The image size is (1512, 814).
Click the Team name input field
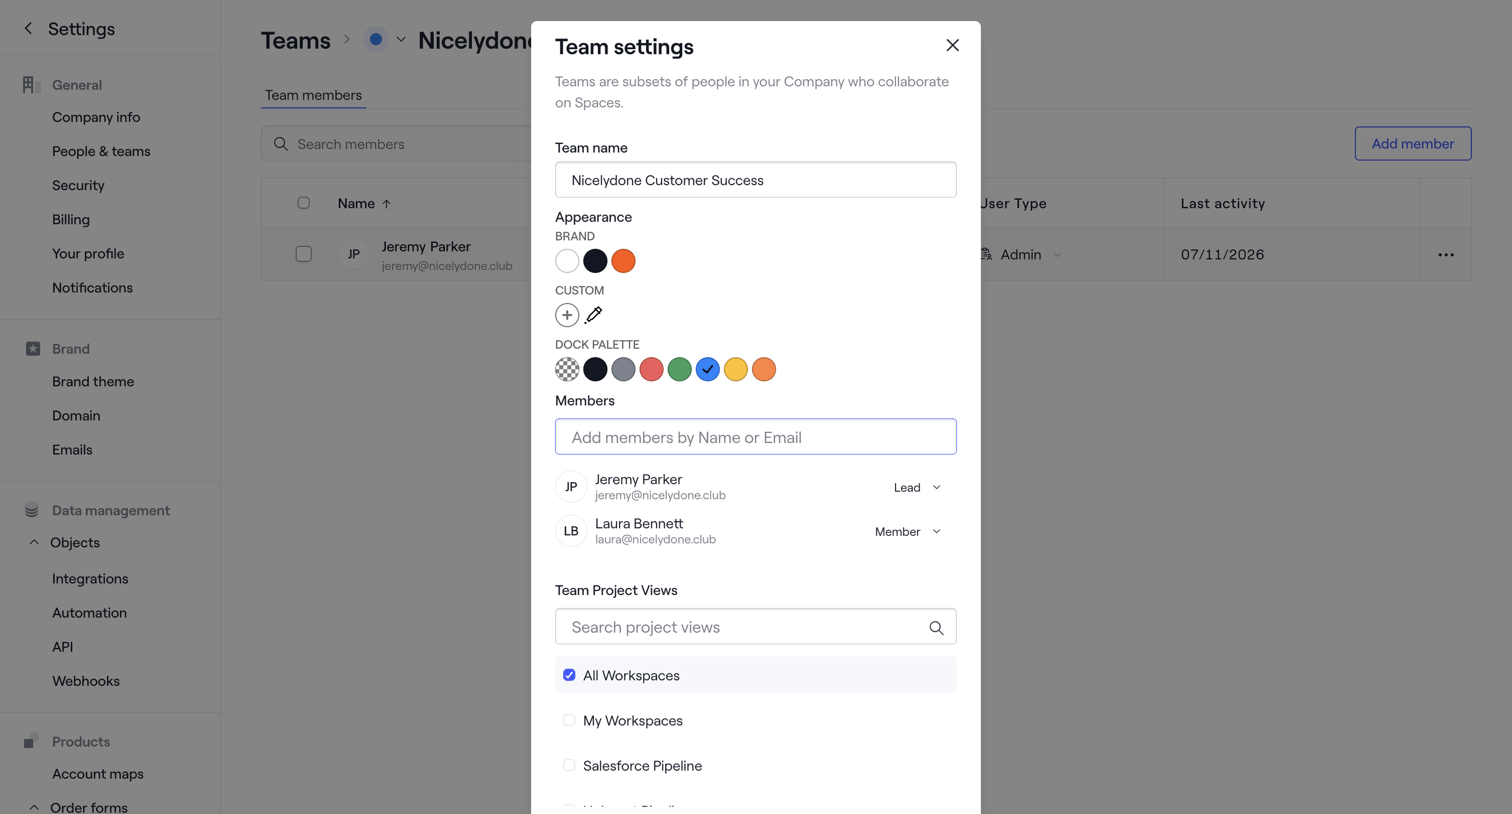[756, 180]
